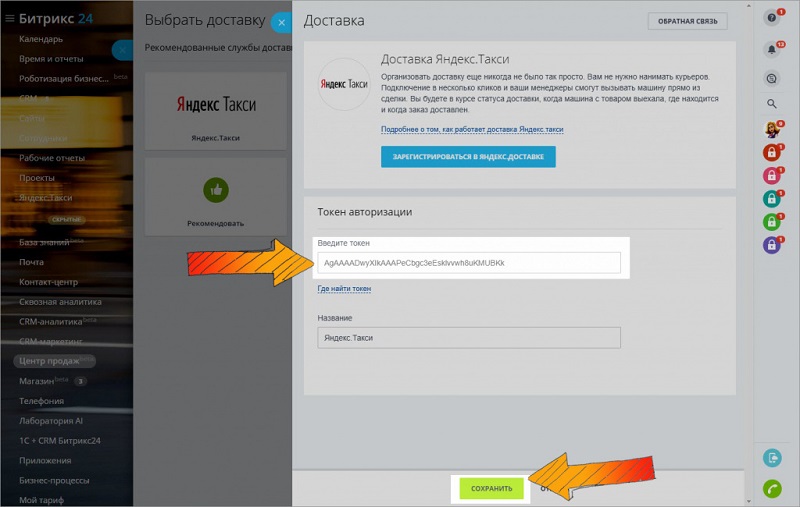Click the СОХРАНИТЬ button
Viewport: 800px width, 507px height.
pyautogui.click(x=491, y=488)
